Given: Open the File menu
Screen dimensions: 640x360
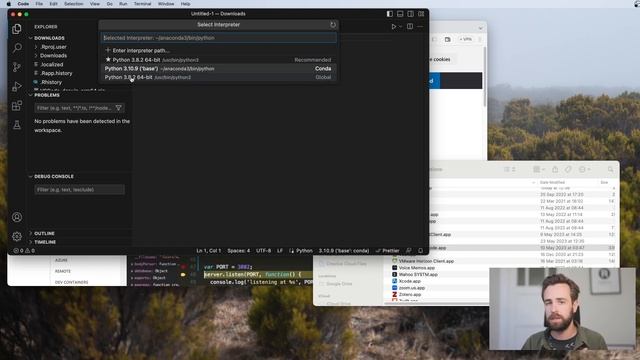Looking at the screenshot, I should pos(39,4).
